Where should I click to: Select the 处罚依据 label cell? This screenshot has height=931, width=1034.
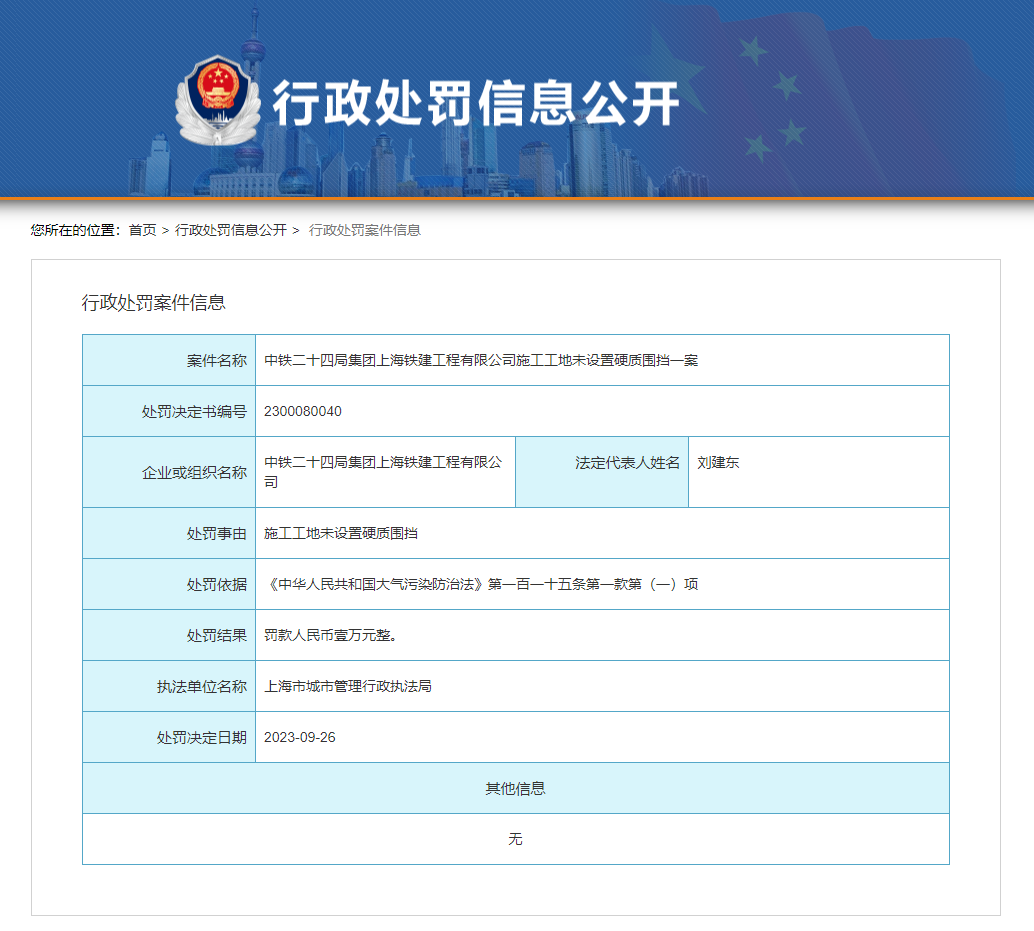click(169, 584)
